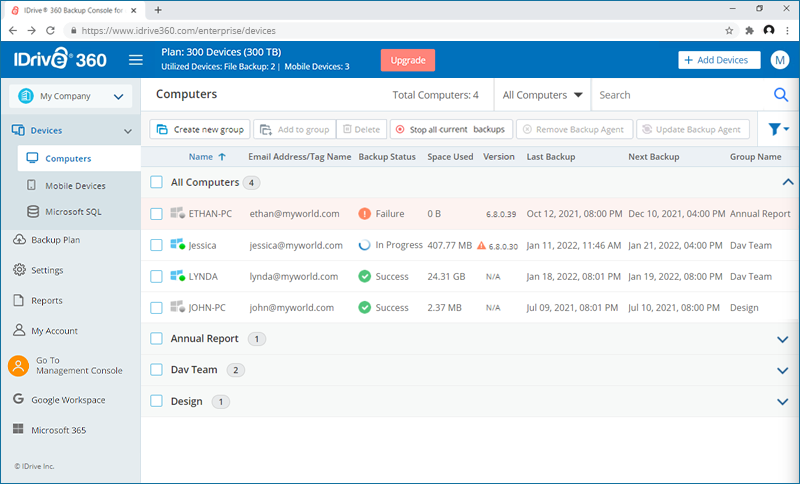The height and width of the screenshot is (484, 800).
Task: Click in the Search field
Action: point(681,95)
